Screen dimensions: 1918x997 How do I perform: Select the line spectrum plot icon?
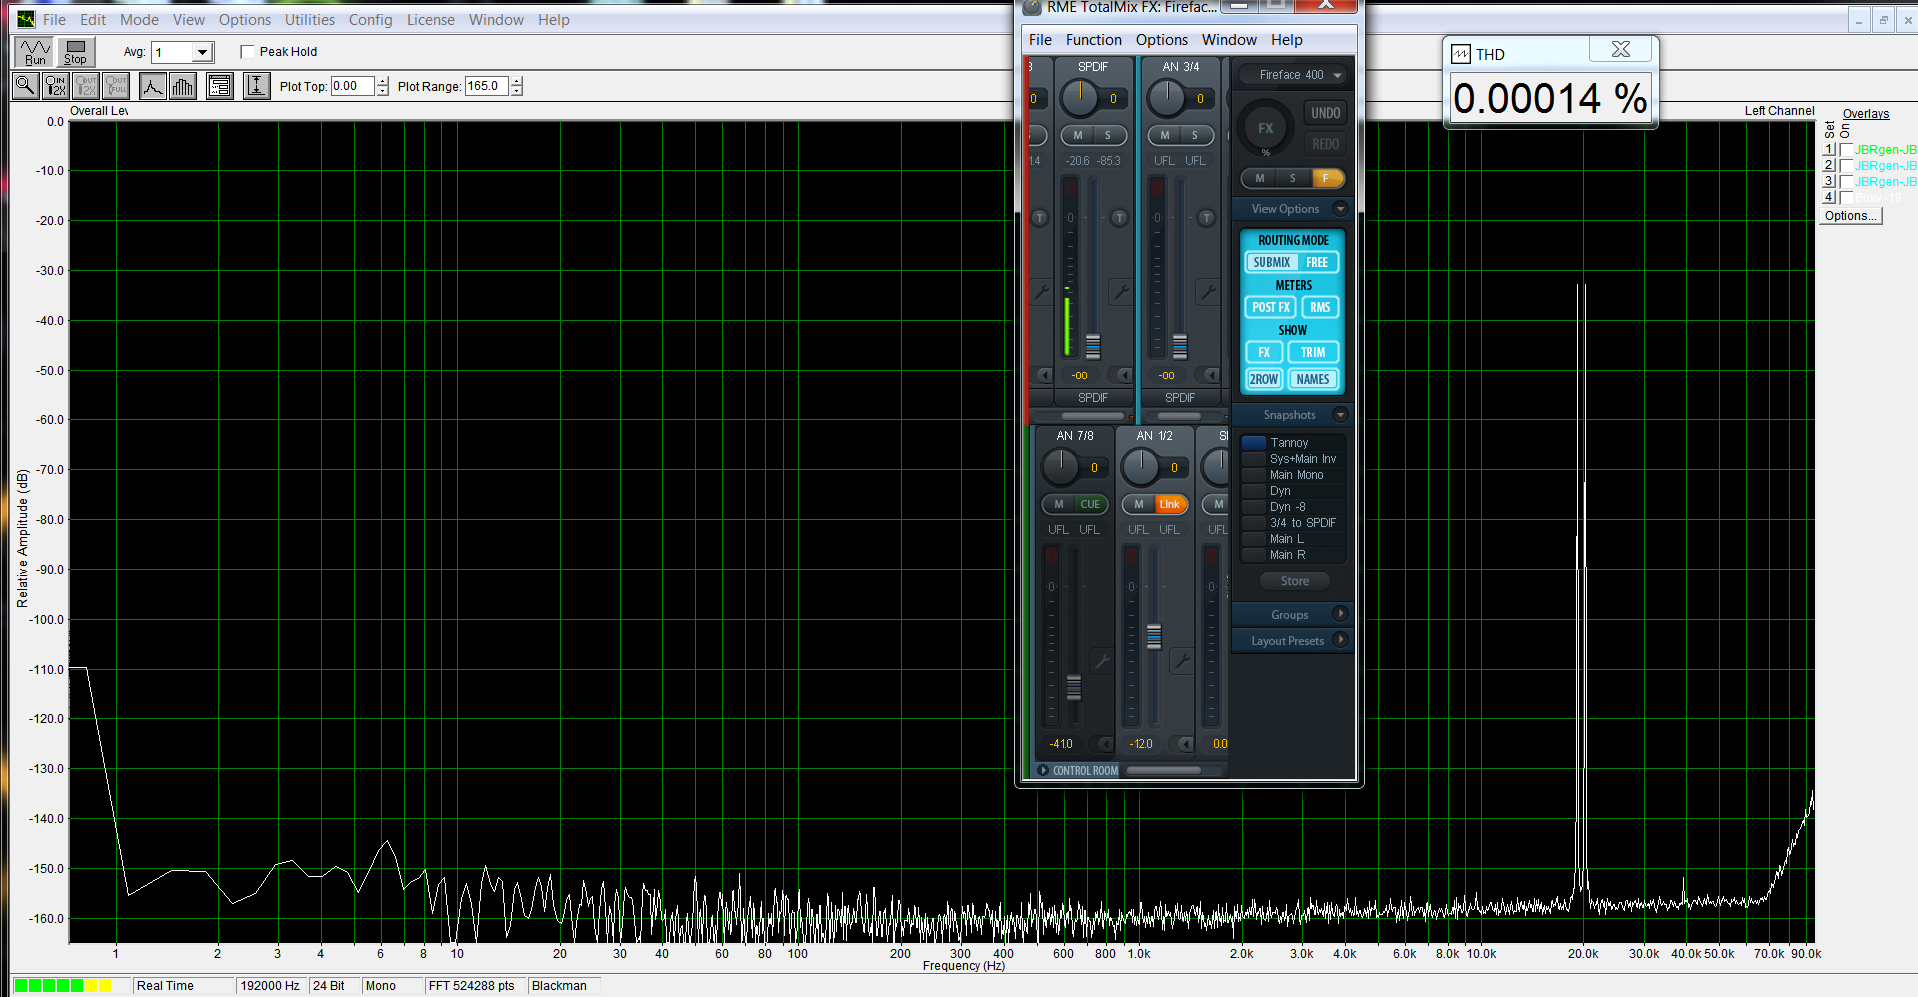[x=152, y=86]
